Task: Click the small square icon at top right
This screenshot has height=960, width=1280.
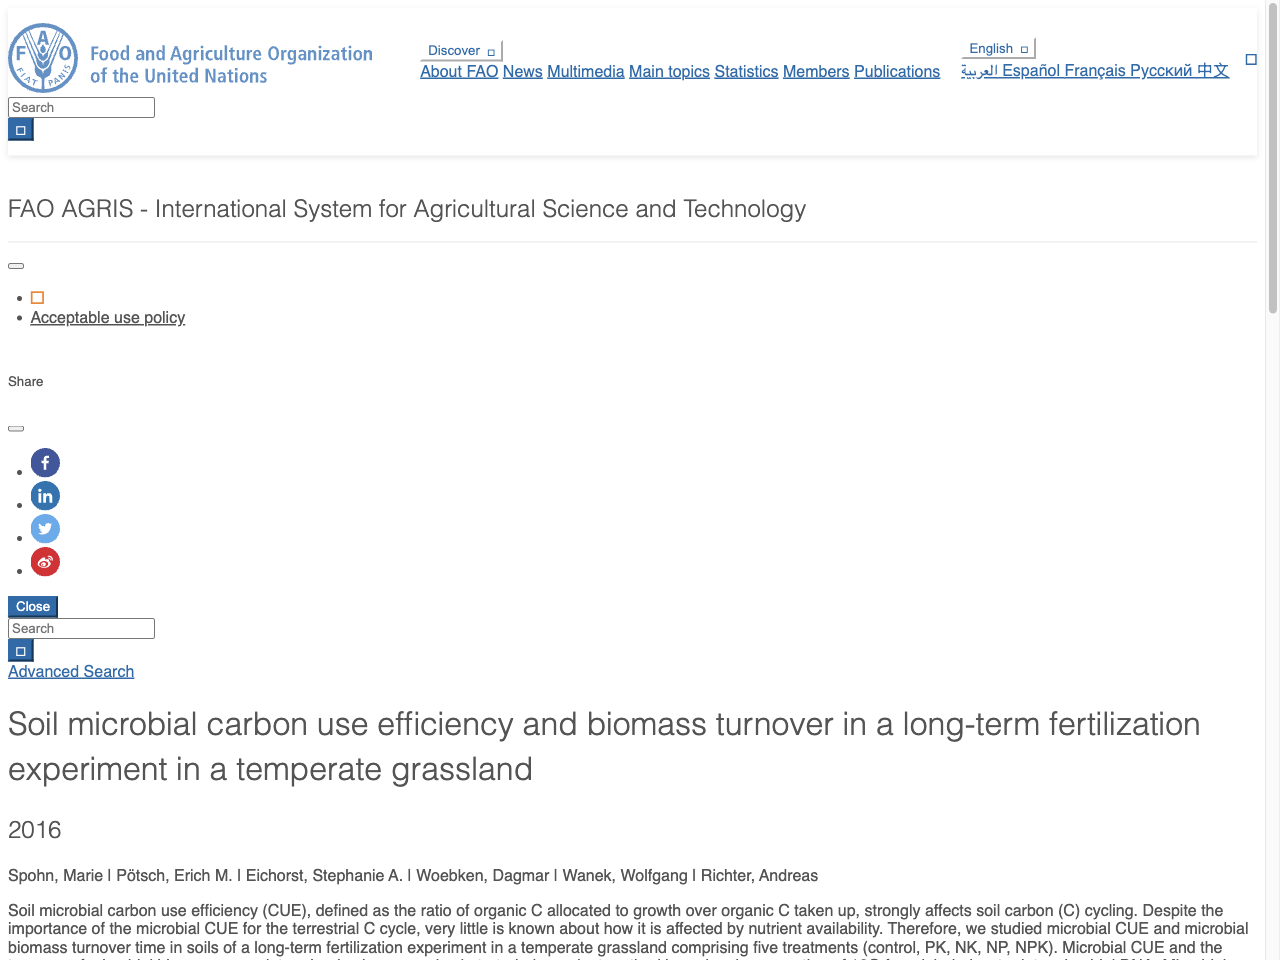Action: pos(1251,59)
